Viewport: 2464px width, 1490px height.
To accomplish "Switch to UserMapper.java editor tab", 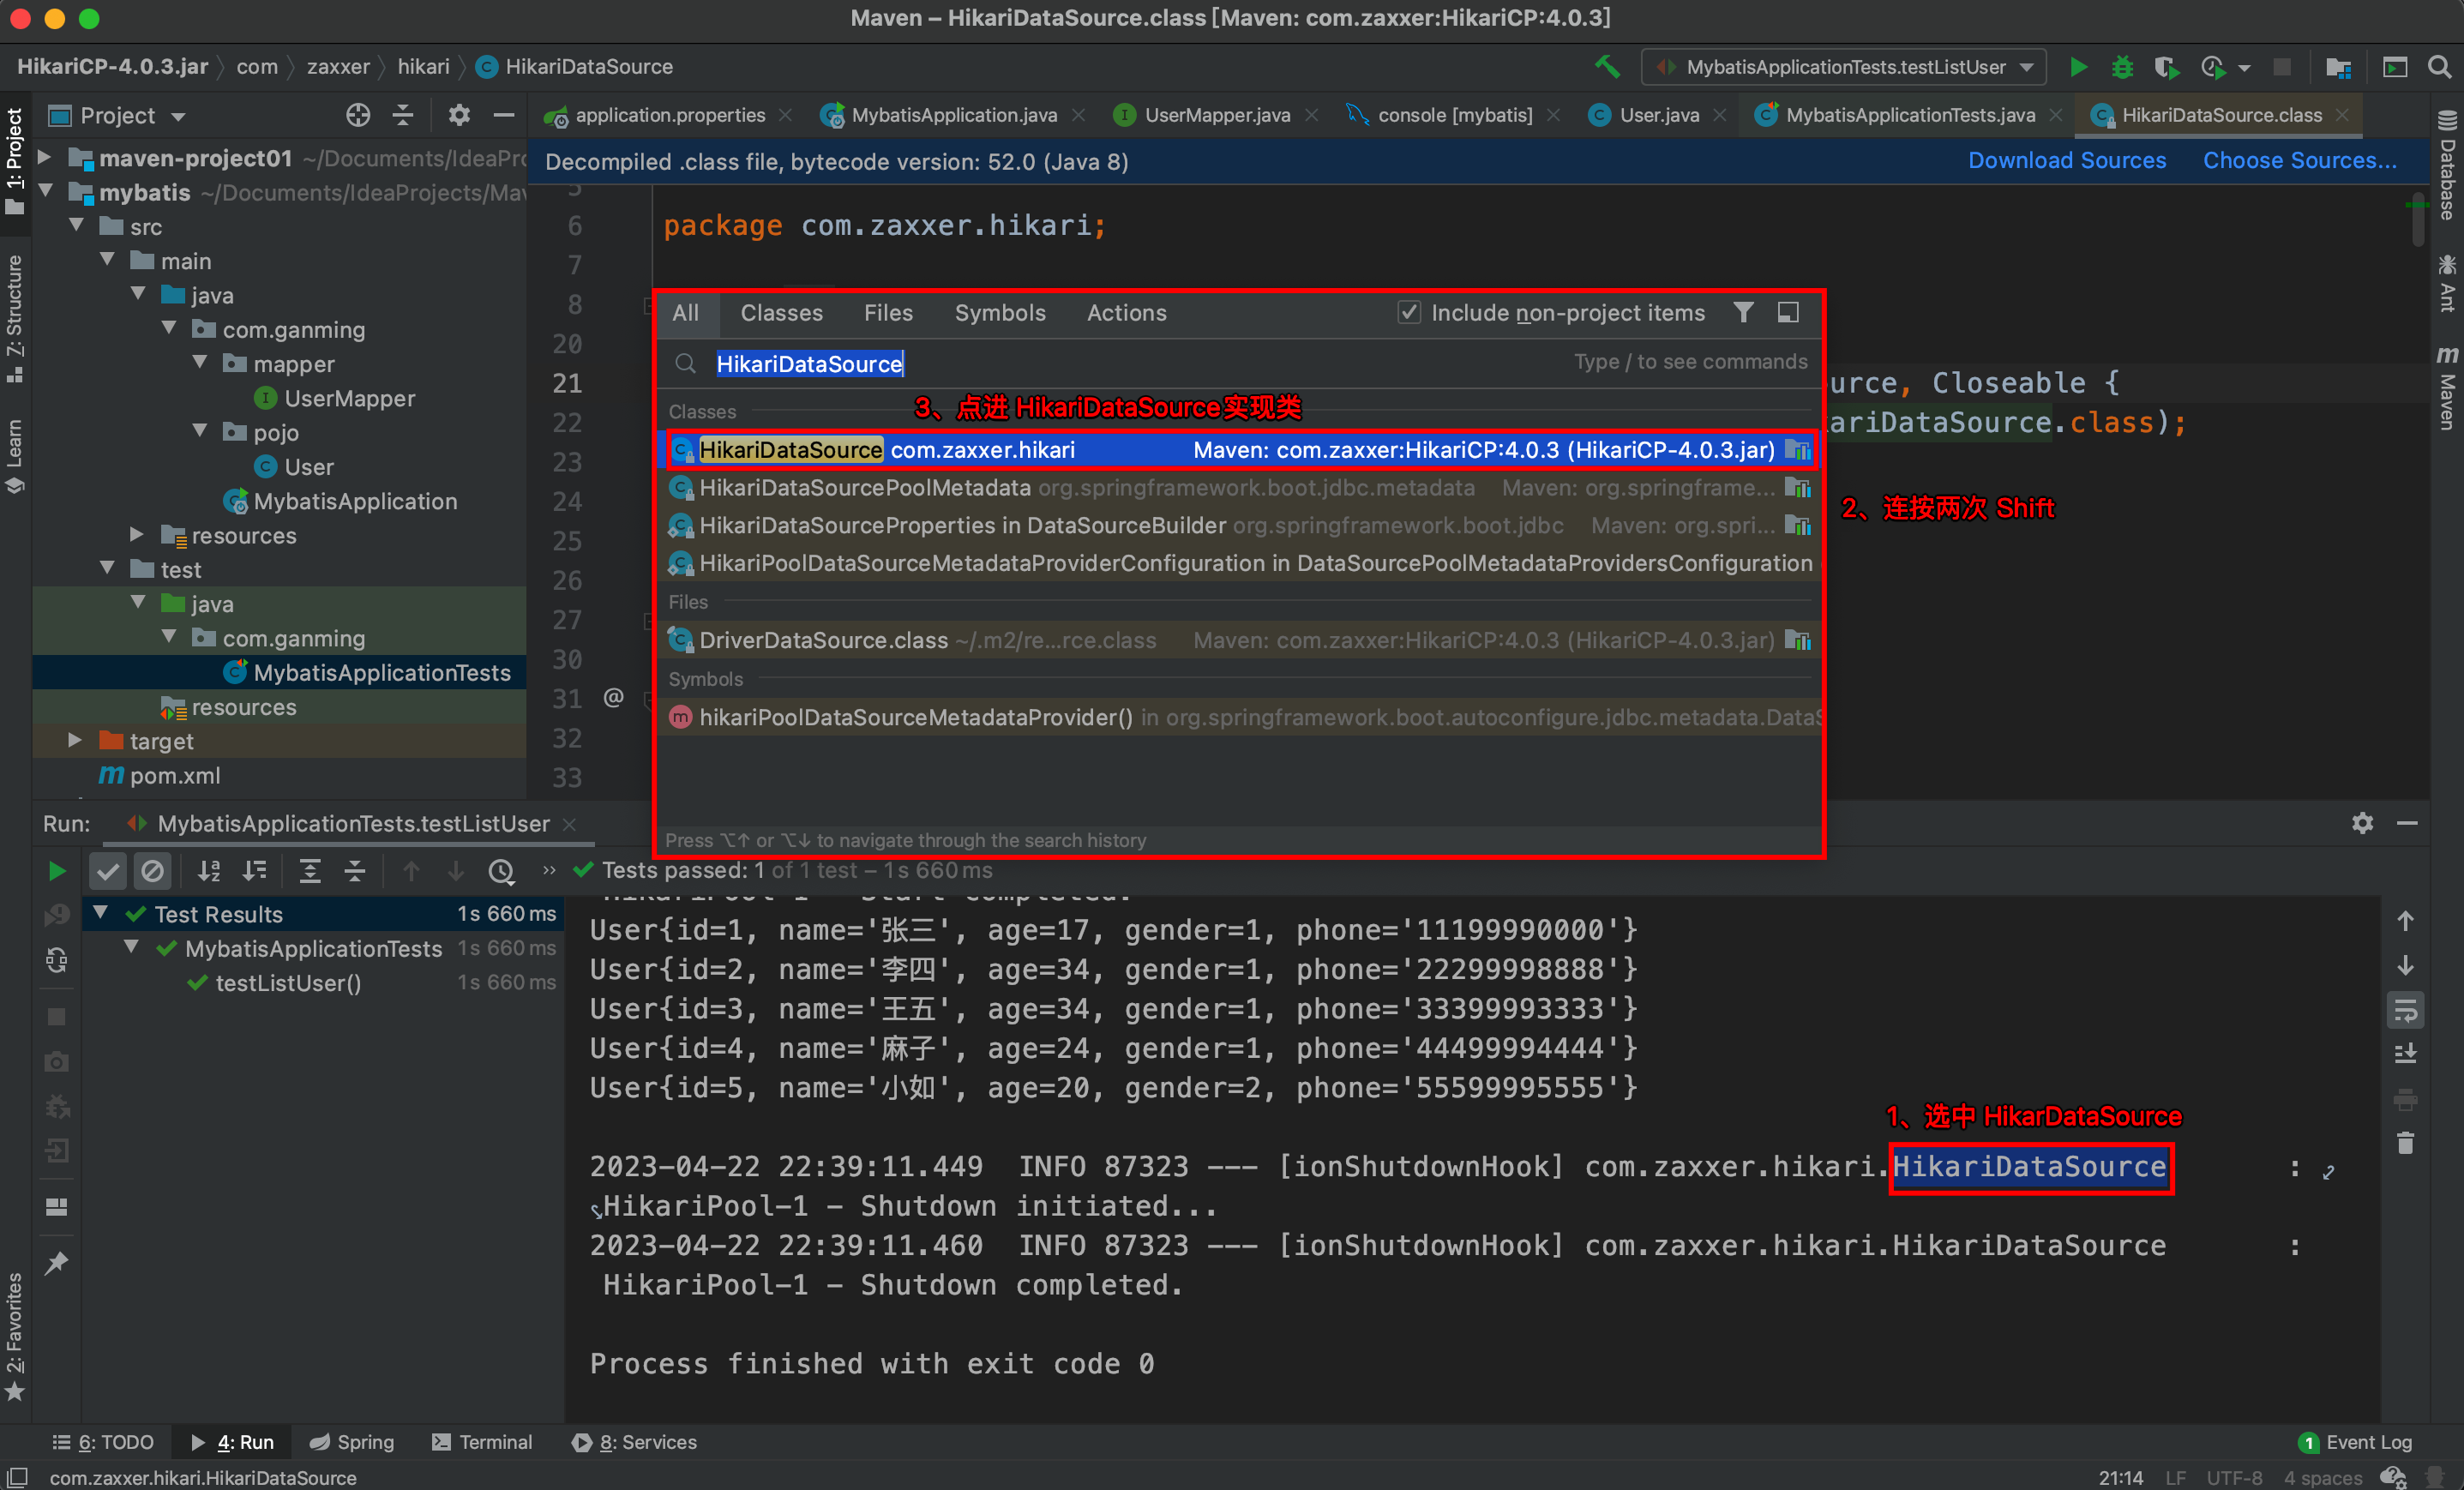I will (x=1216, y=115).
